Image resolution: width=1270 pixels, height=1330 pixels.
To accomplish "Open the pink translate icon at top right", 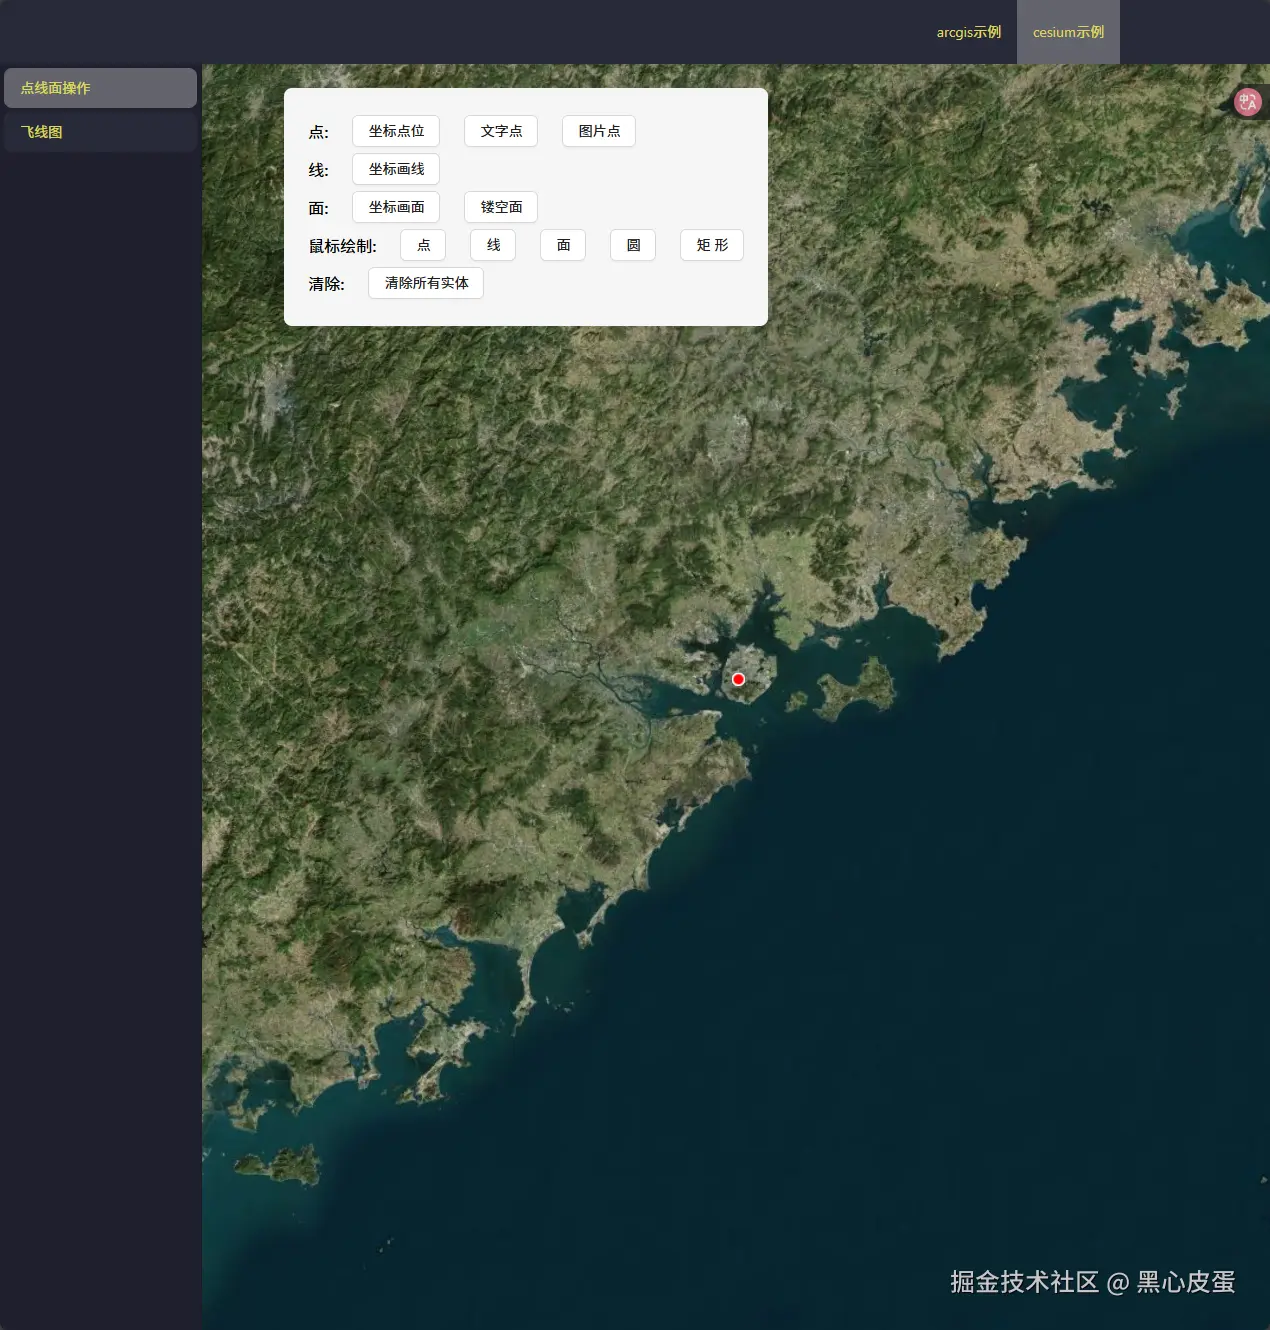I will click(x=1247, y=102).
